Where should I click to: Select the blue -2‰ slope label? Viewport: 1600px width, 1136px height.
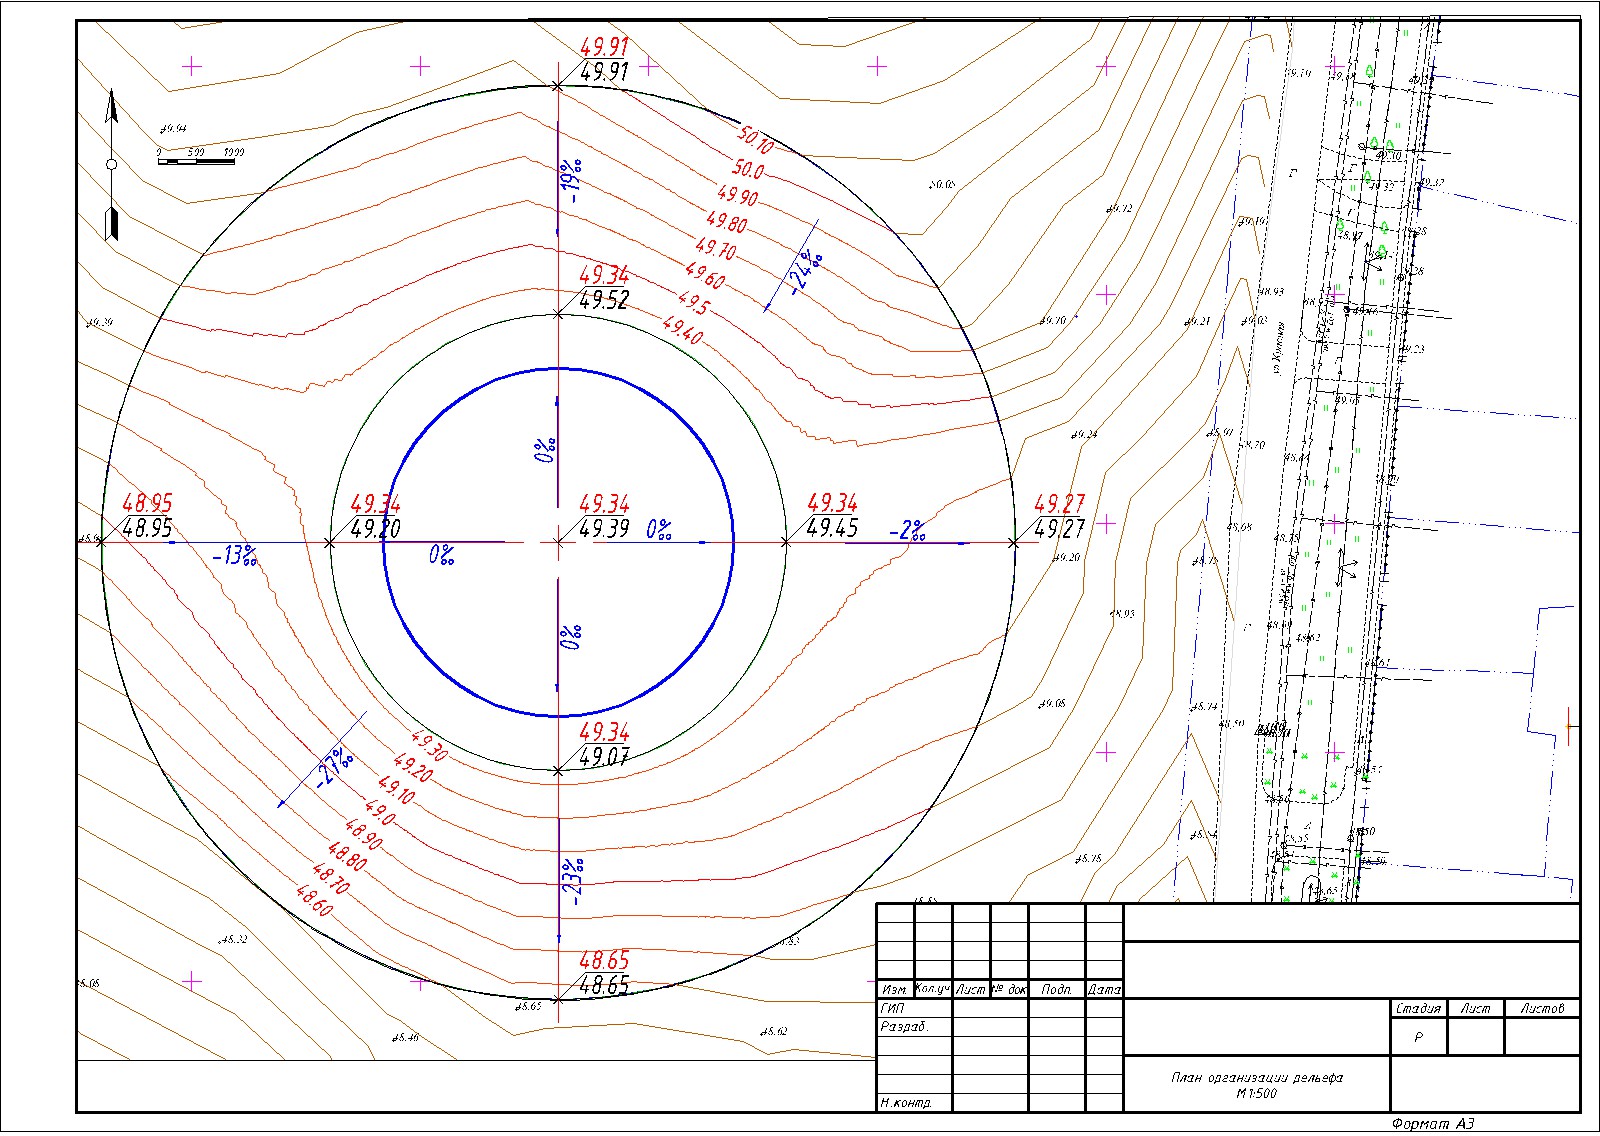click(907, 530)
